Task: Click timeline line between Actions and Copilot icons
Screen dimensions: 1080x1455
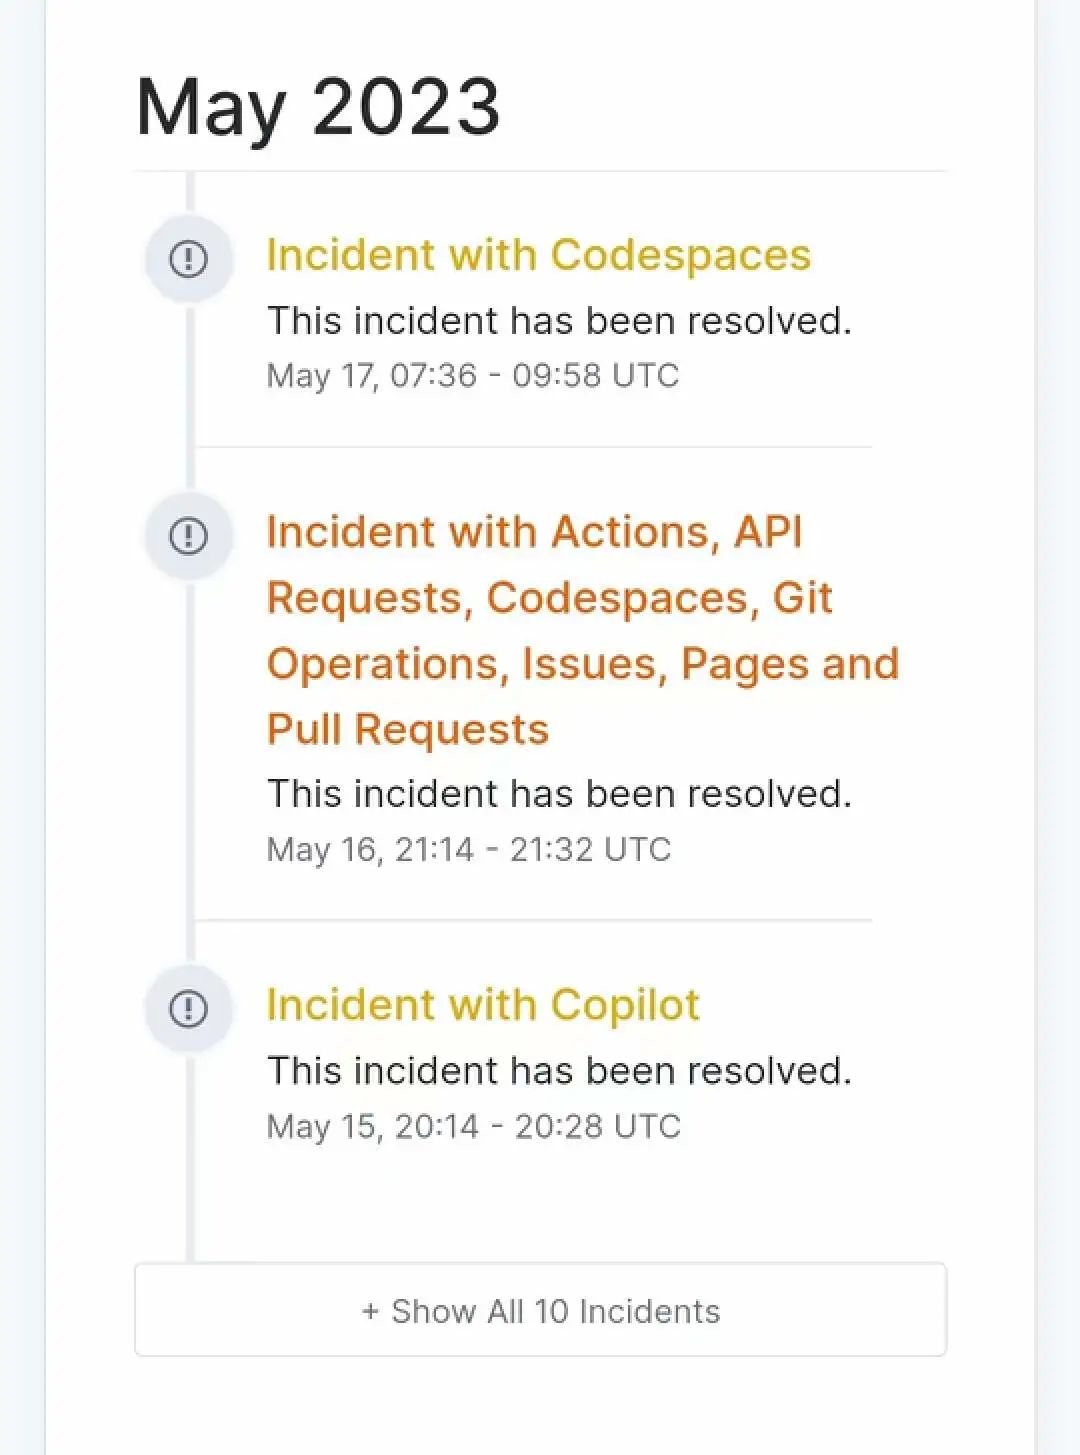Action: 190,772
